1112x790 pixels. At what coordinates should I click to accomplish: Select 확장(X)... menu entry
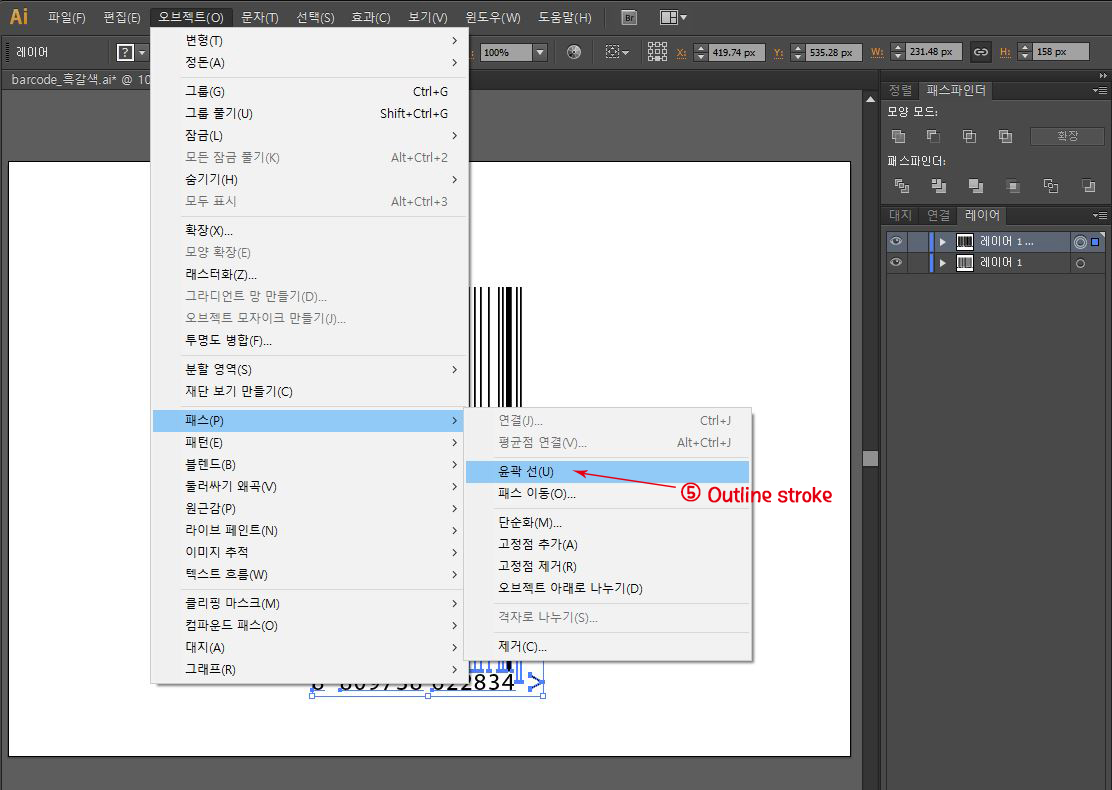pos(310,230)
